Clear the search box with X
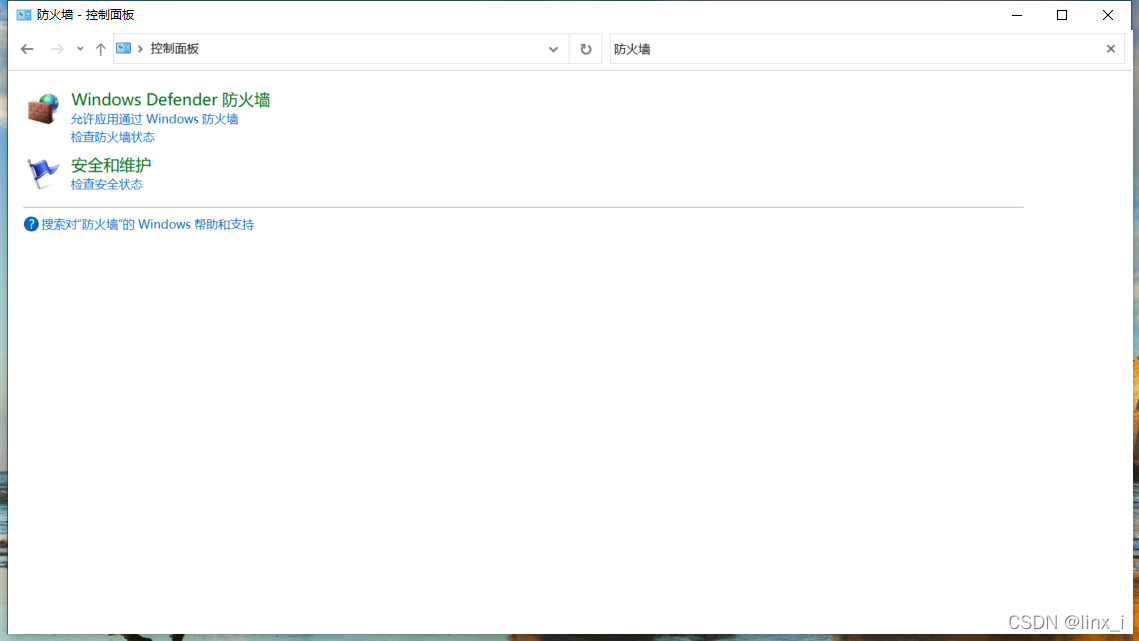The image size is (1139, 641). [x=1111, y=49]
